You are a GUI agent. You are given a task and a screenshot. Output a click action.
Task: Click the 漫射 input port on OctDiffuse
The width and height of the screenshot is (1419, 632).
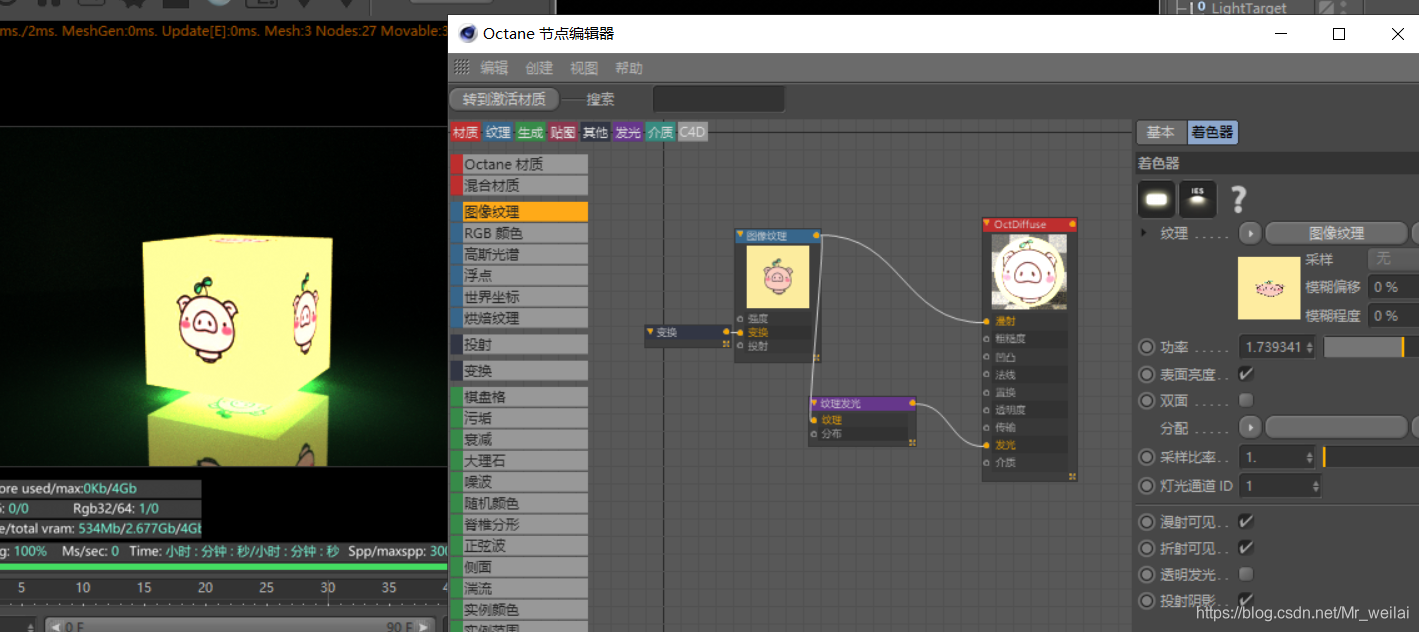(987, 322)
